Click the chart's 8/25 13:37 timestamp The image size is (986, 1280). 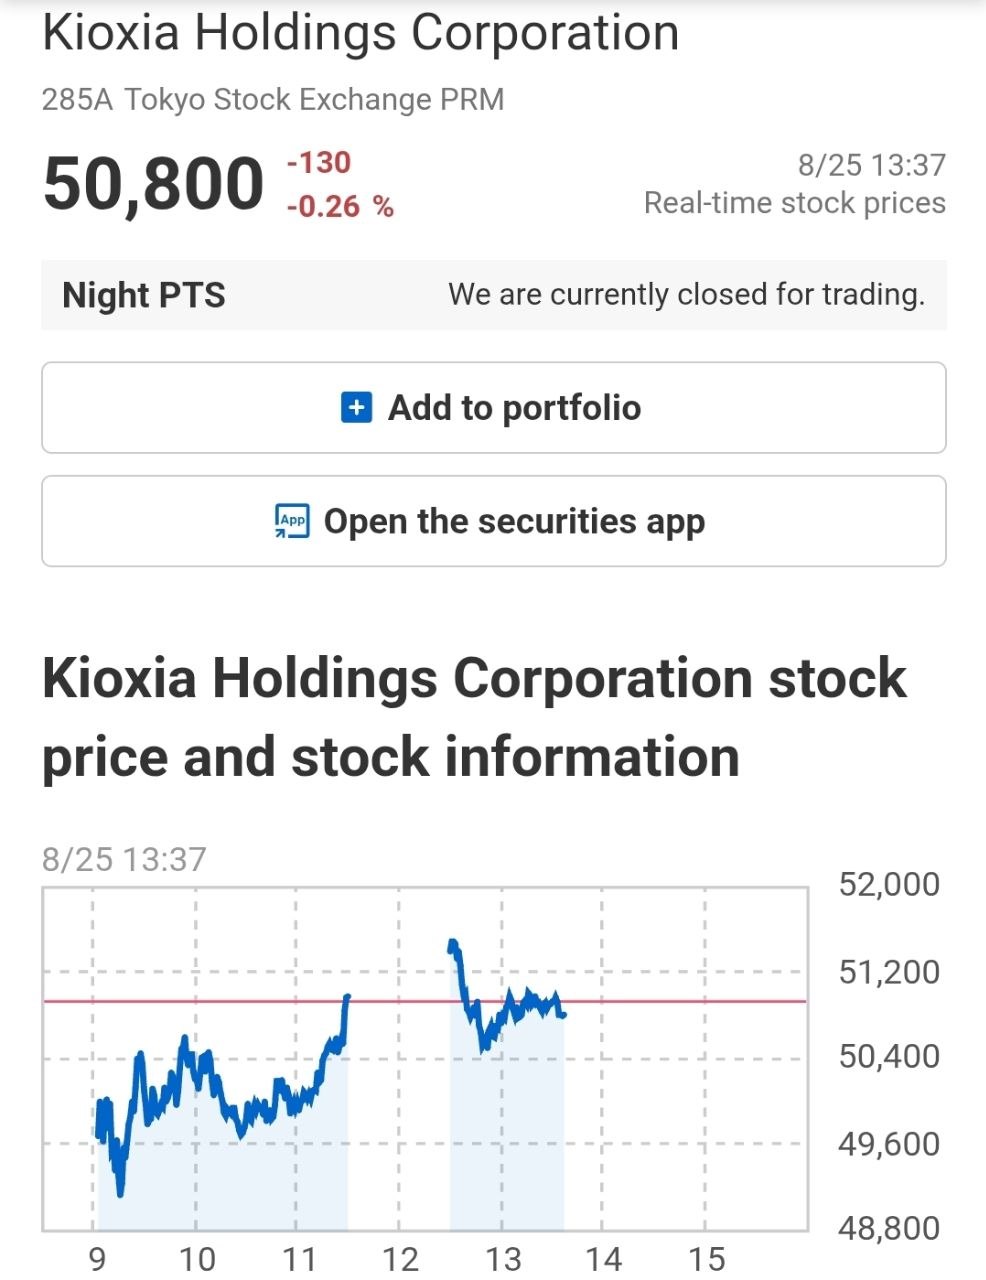tap(124, 860)
